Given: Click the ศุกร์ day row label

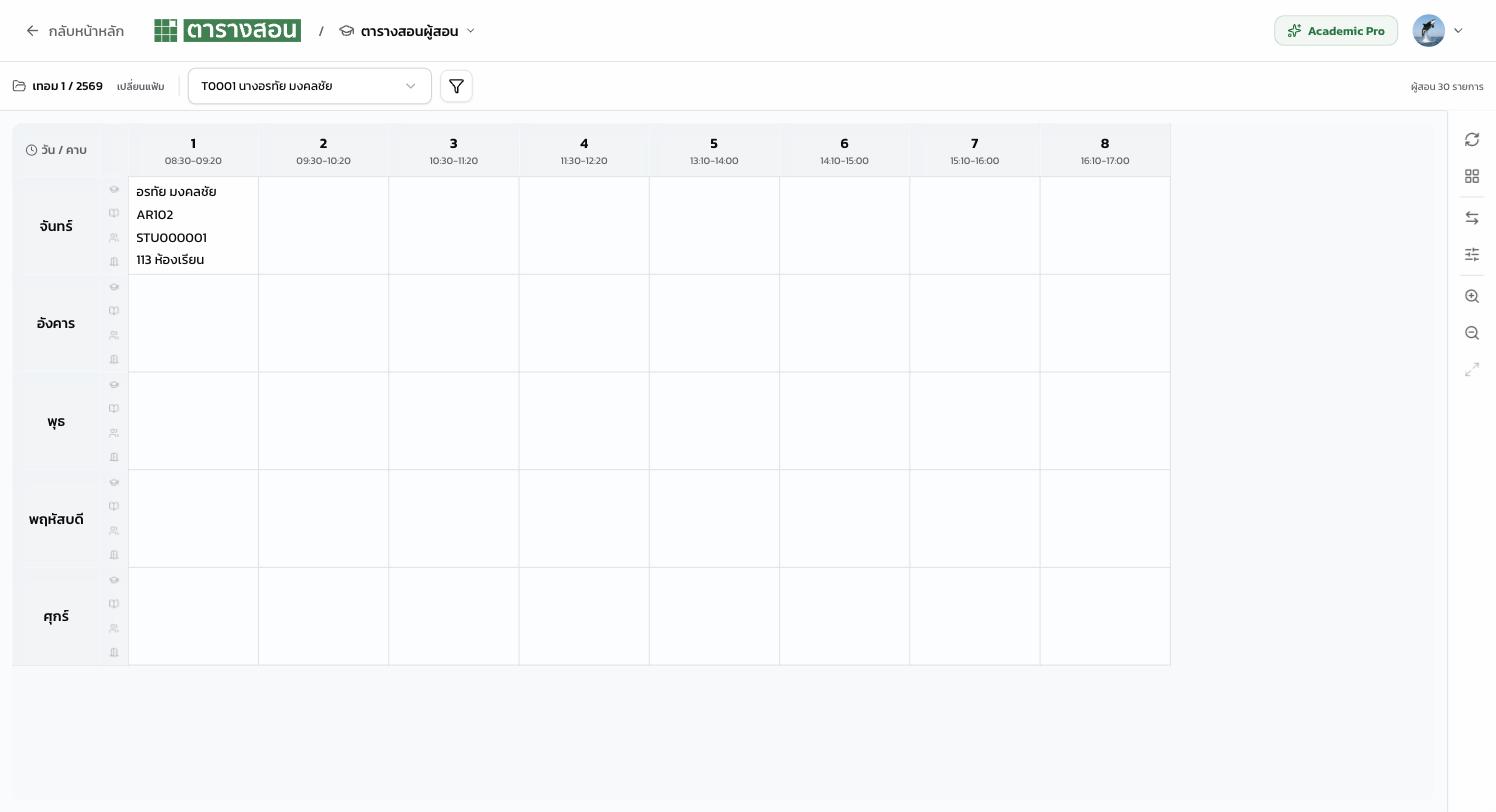Looking at the screenshot, I should pos(56,617).
